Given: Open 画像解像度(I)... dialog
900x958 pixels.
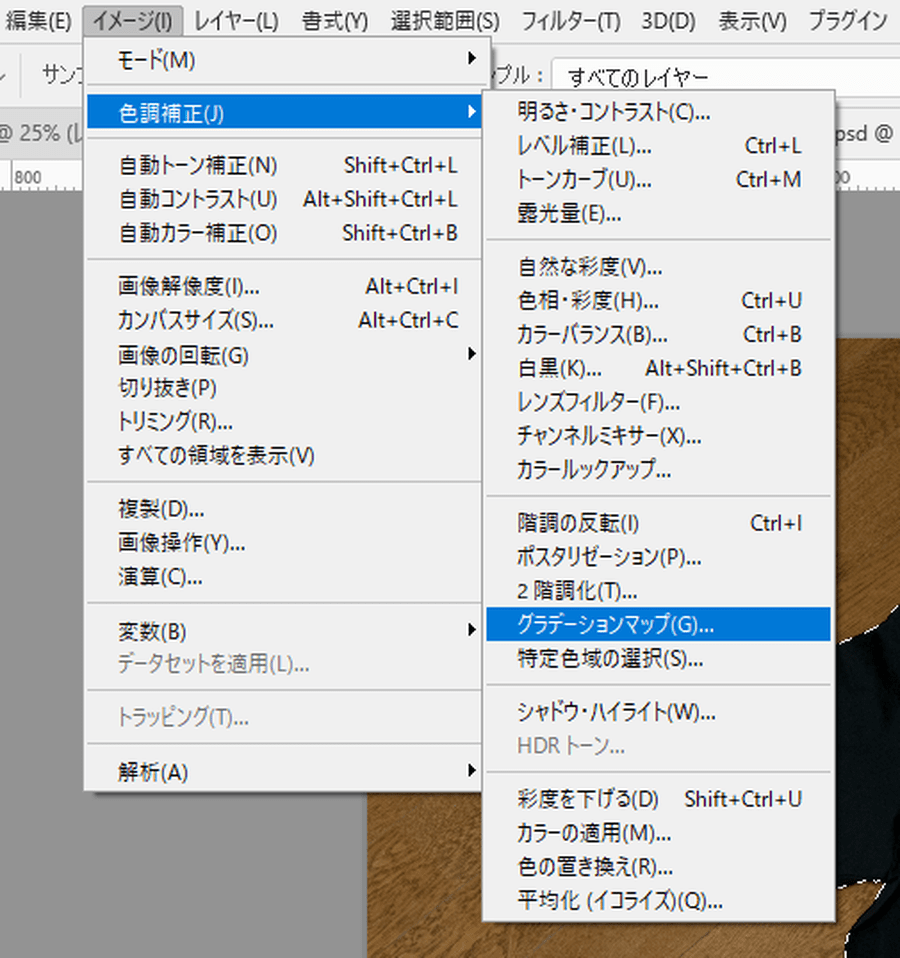Looking at the screenshot, I should 284,287.
